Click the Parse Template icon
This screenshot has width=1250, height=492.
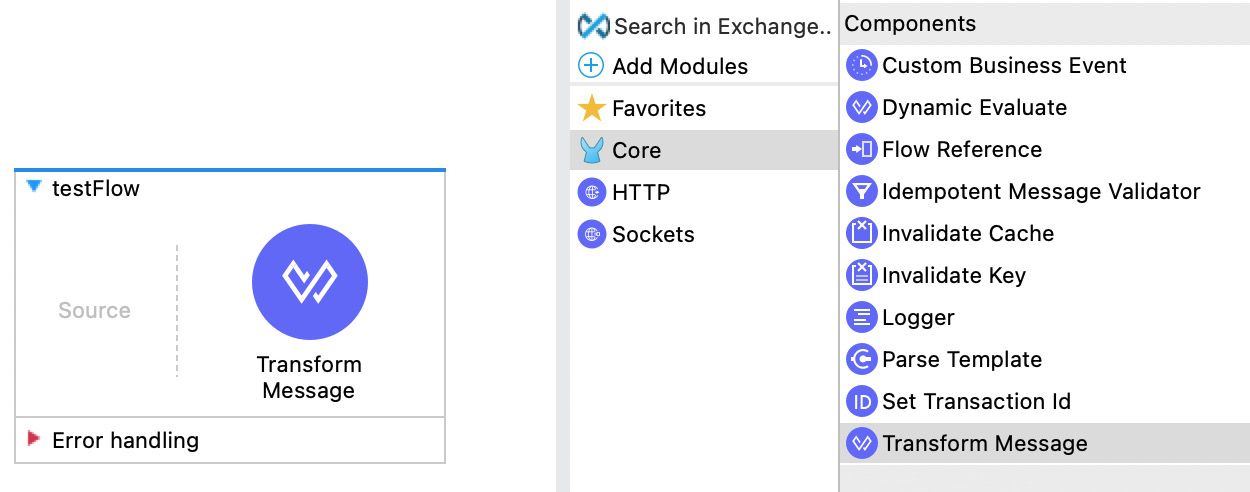[x=861, y=360]
